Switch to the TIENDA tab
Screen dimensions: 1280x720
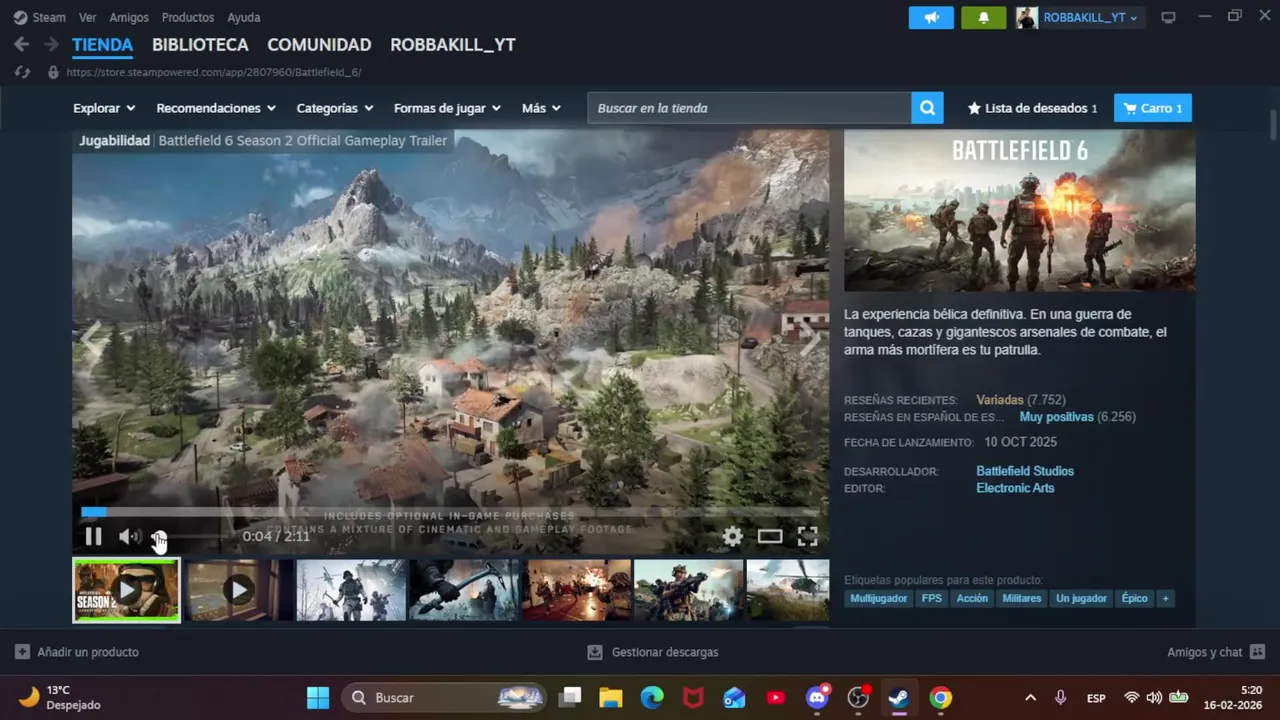point(102,45)
